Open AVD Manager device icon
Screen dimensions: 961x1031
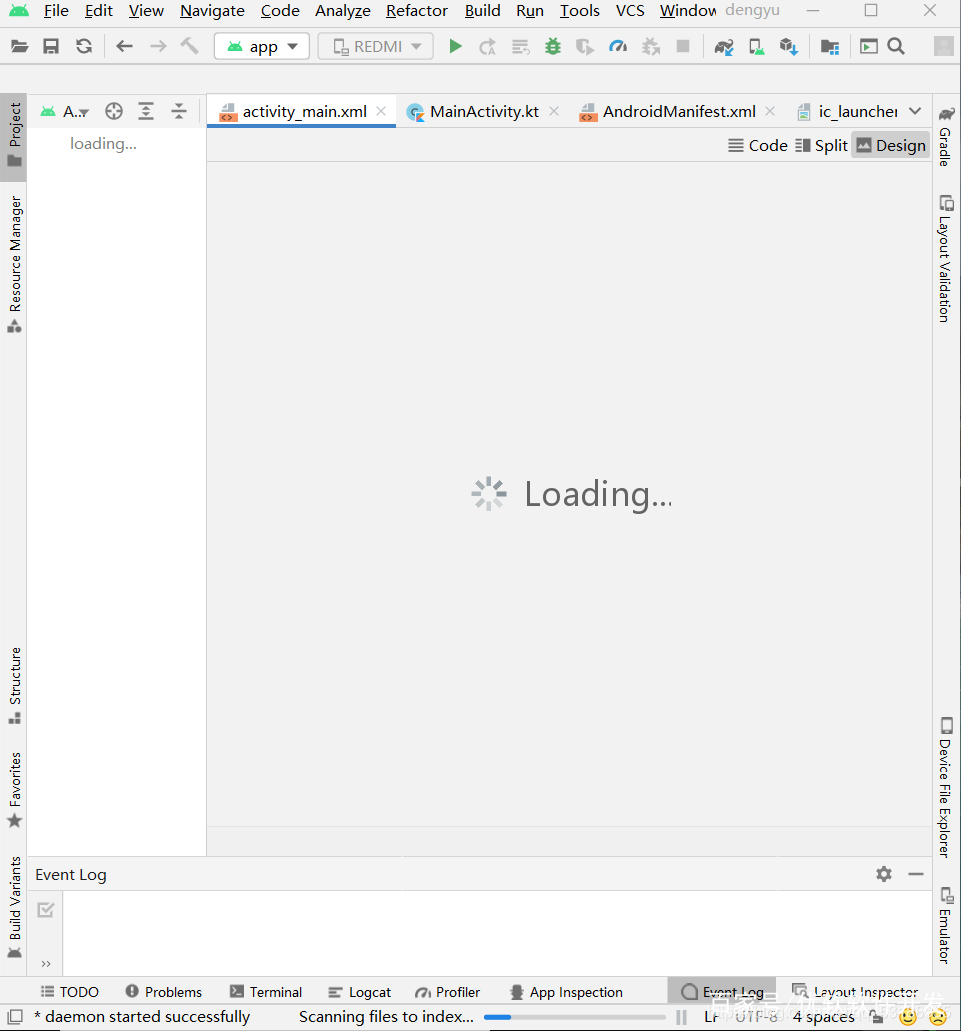[x=757, y=47]
